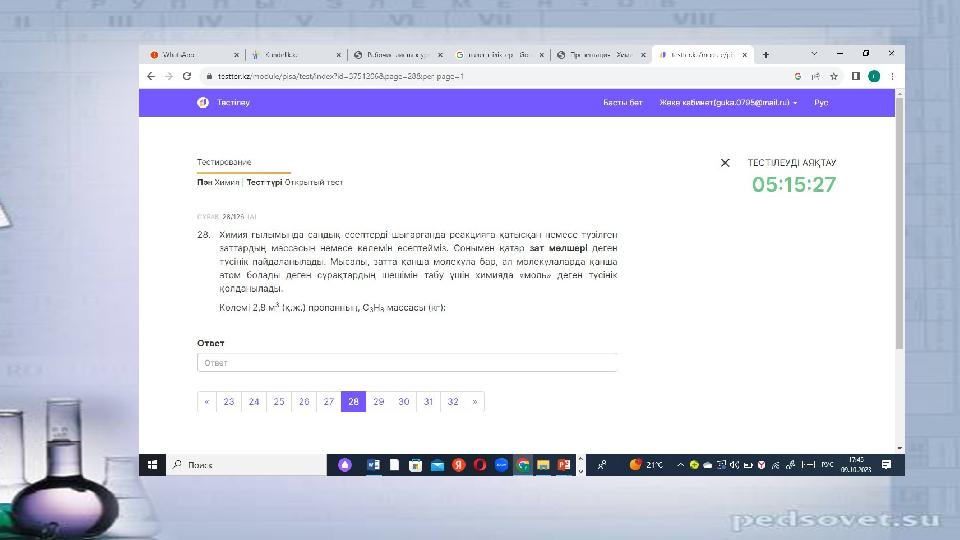The height and width of the screenshot is (540, 960).
Task: Click the X icon to end testing
Action: 725,163
